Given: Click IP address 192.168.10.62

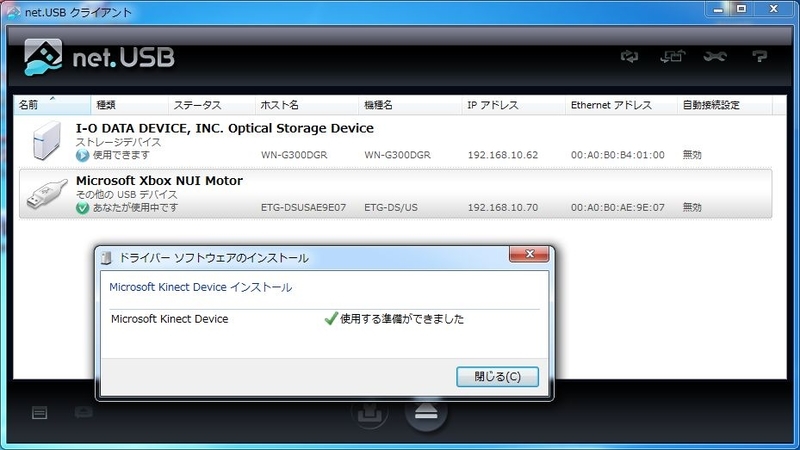Looking at the screenshot, I should coord(503,155).
